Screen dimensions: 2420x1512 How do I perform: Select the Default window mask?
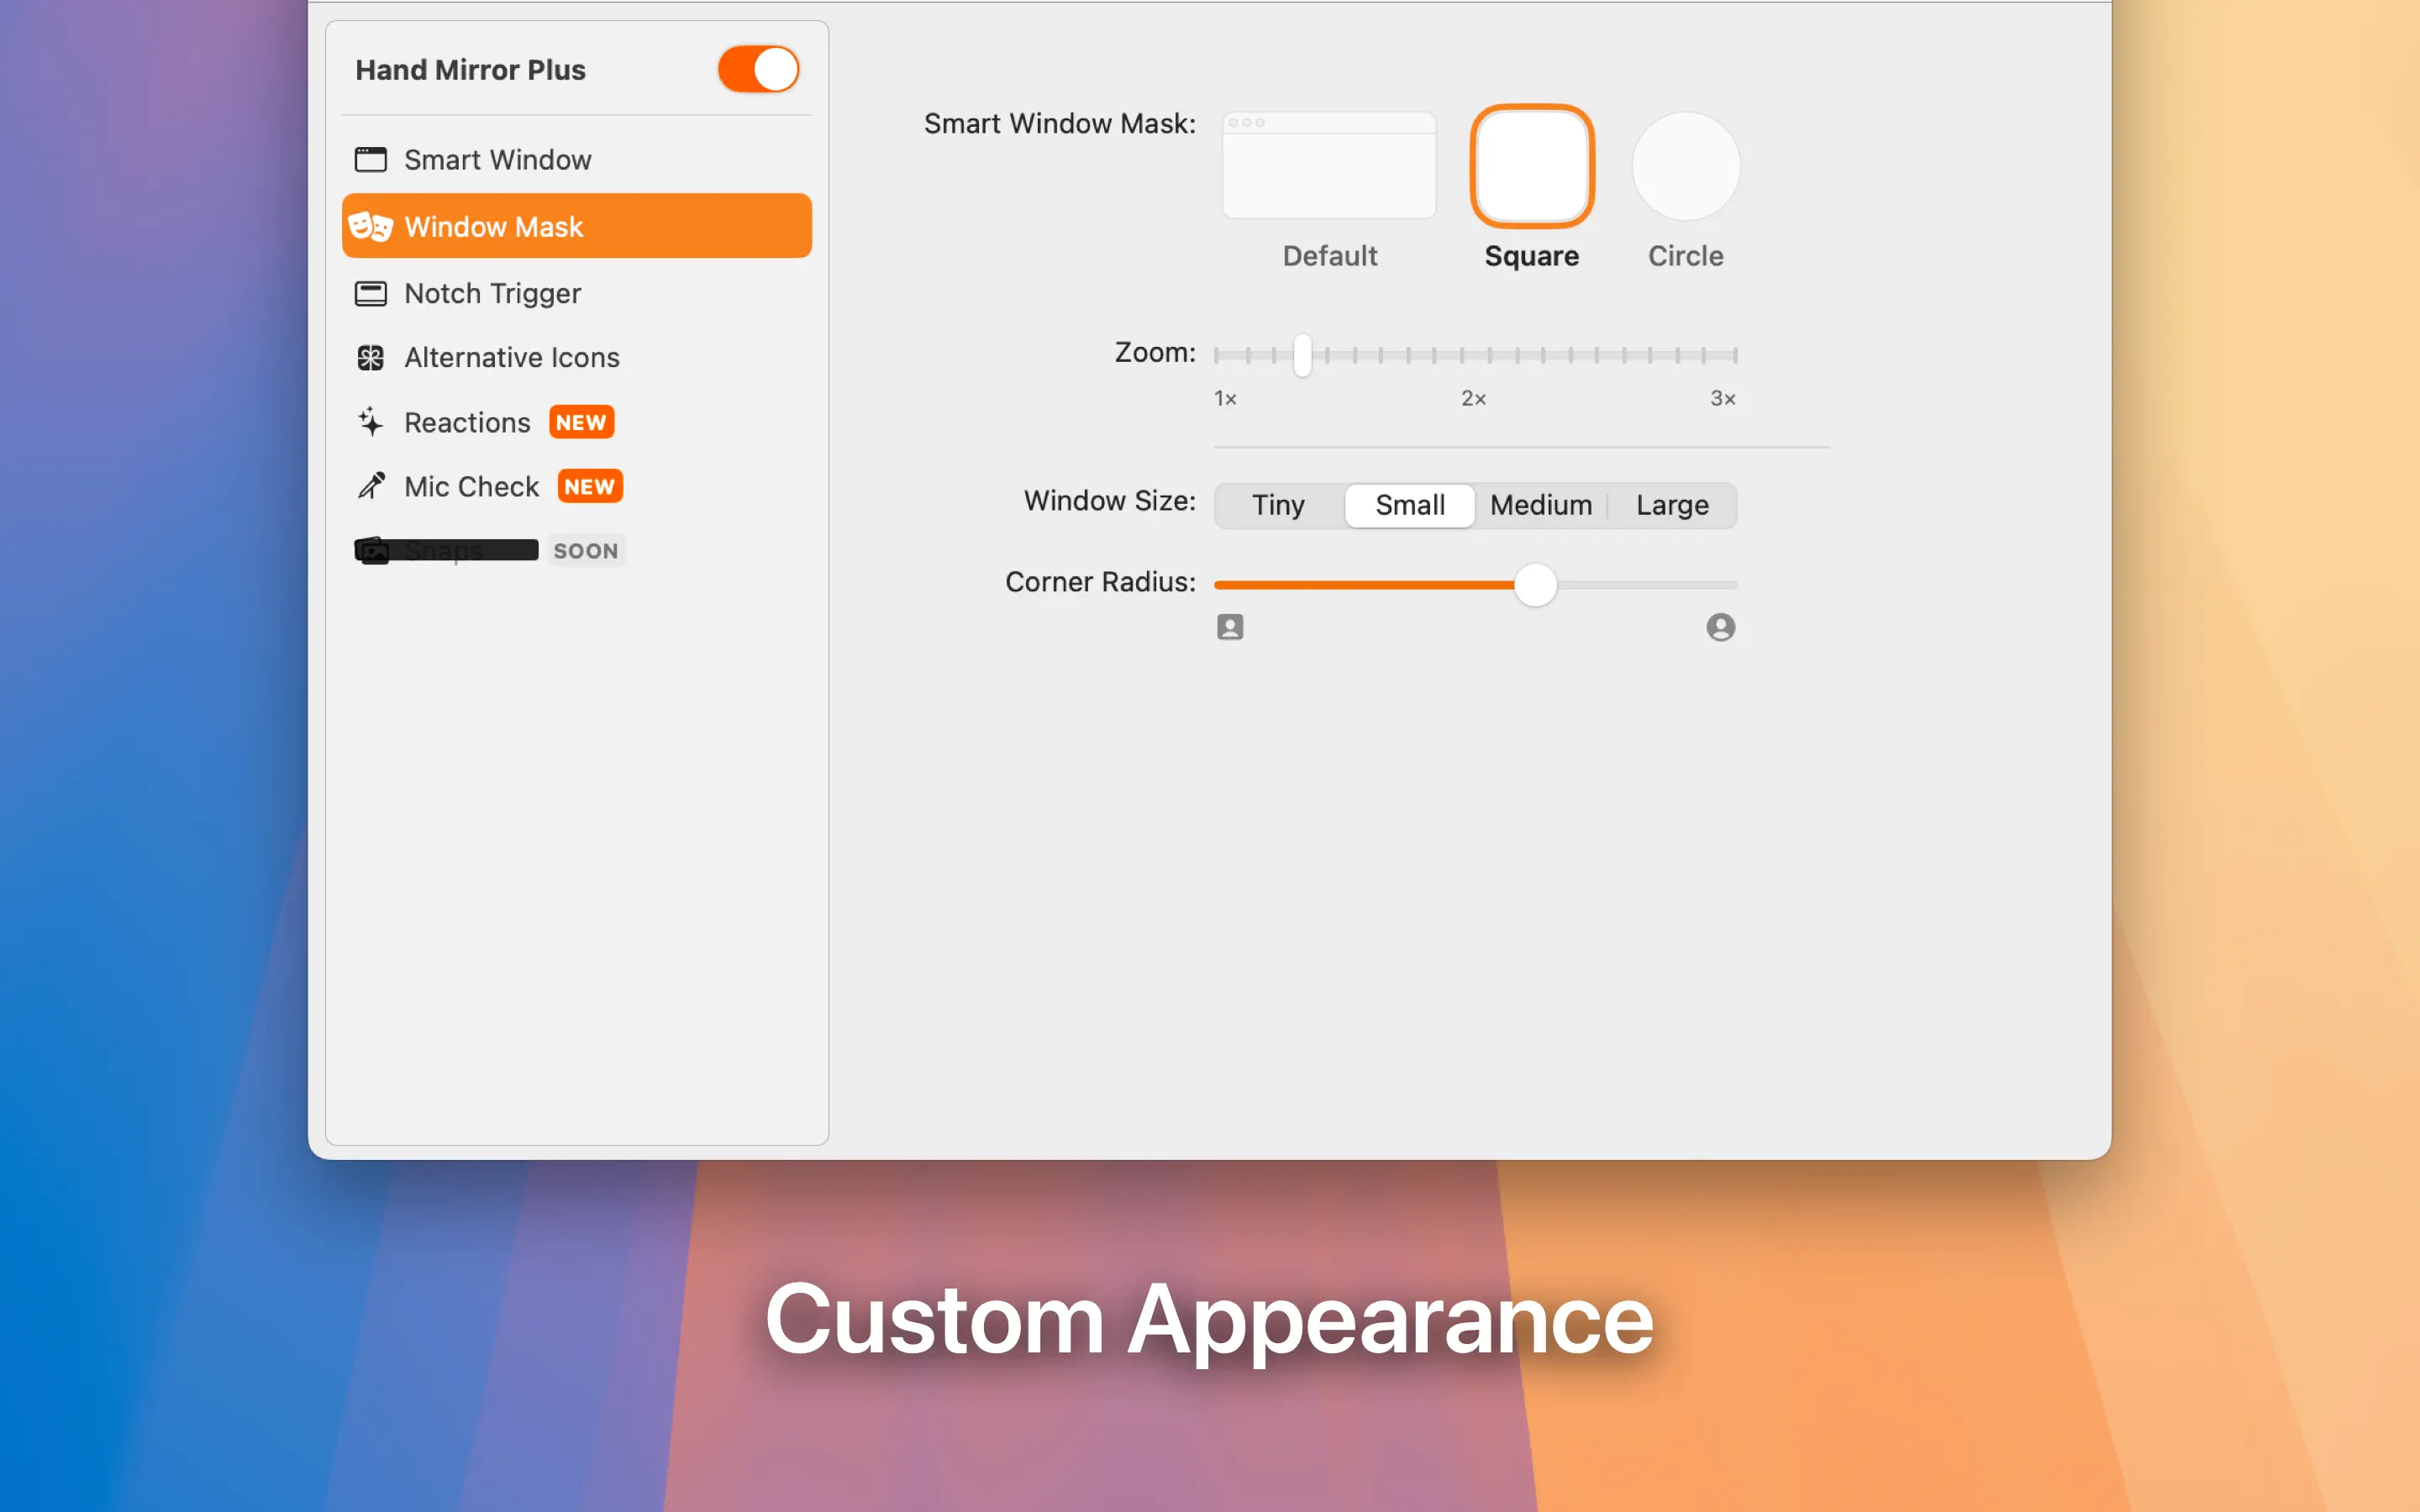[x=1329, y=166]
